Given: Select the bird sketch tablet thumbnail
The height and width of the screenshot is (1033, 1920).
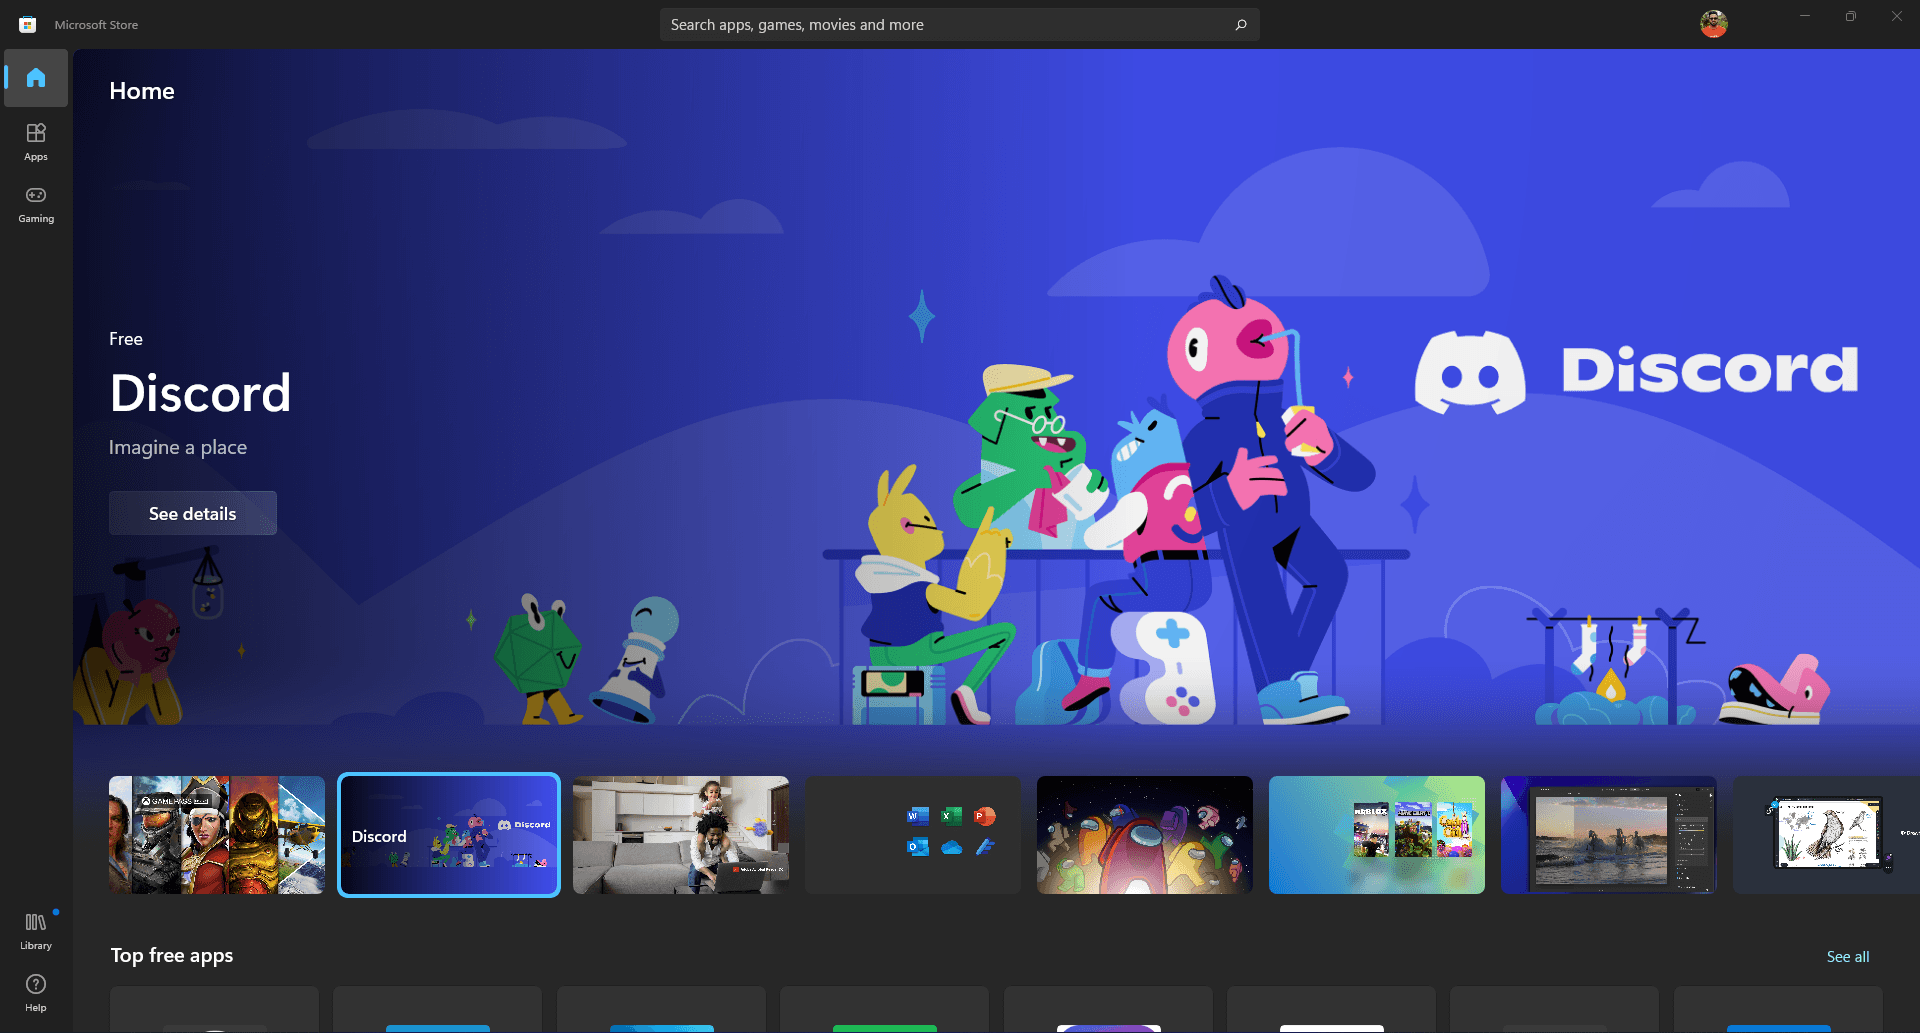Looking at the screenshot, I should coord(1826,835).
